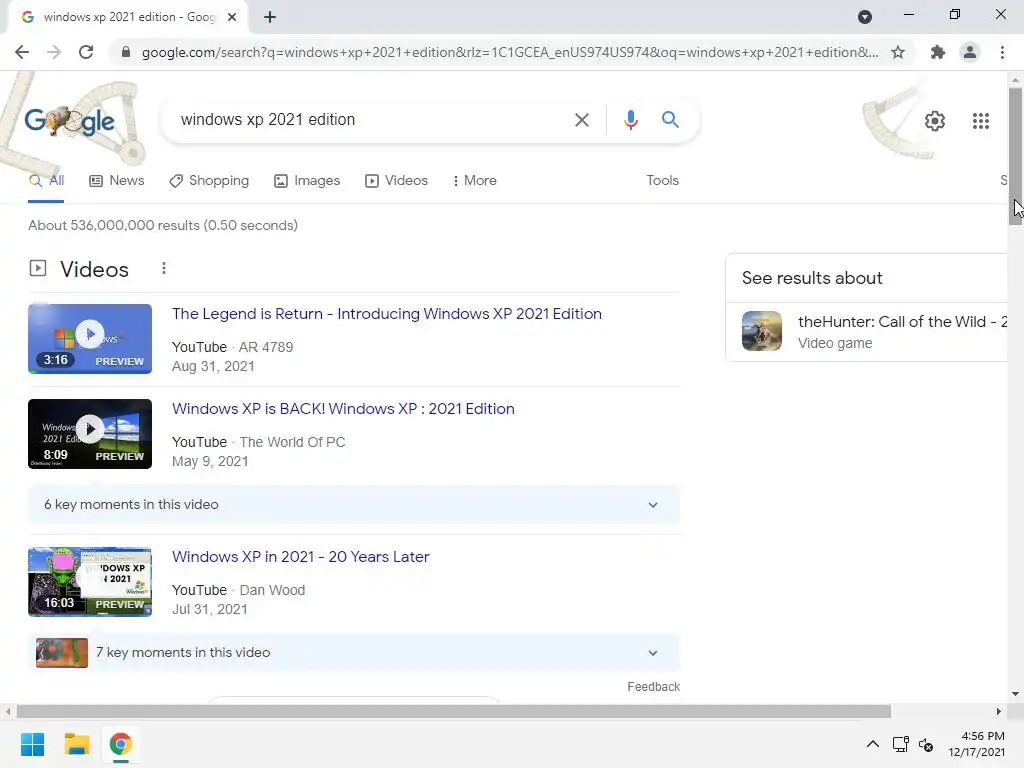Open Google search settings gear
1024x768 pixels.
coord(935,121)
